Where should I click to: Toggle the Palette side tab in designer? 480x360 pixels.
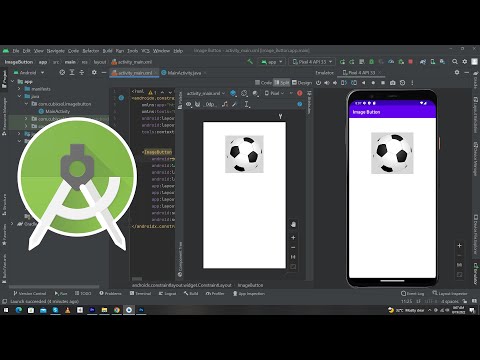tap(180, 100)
